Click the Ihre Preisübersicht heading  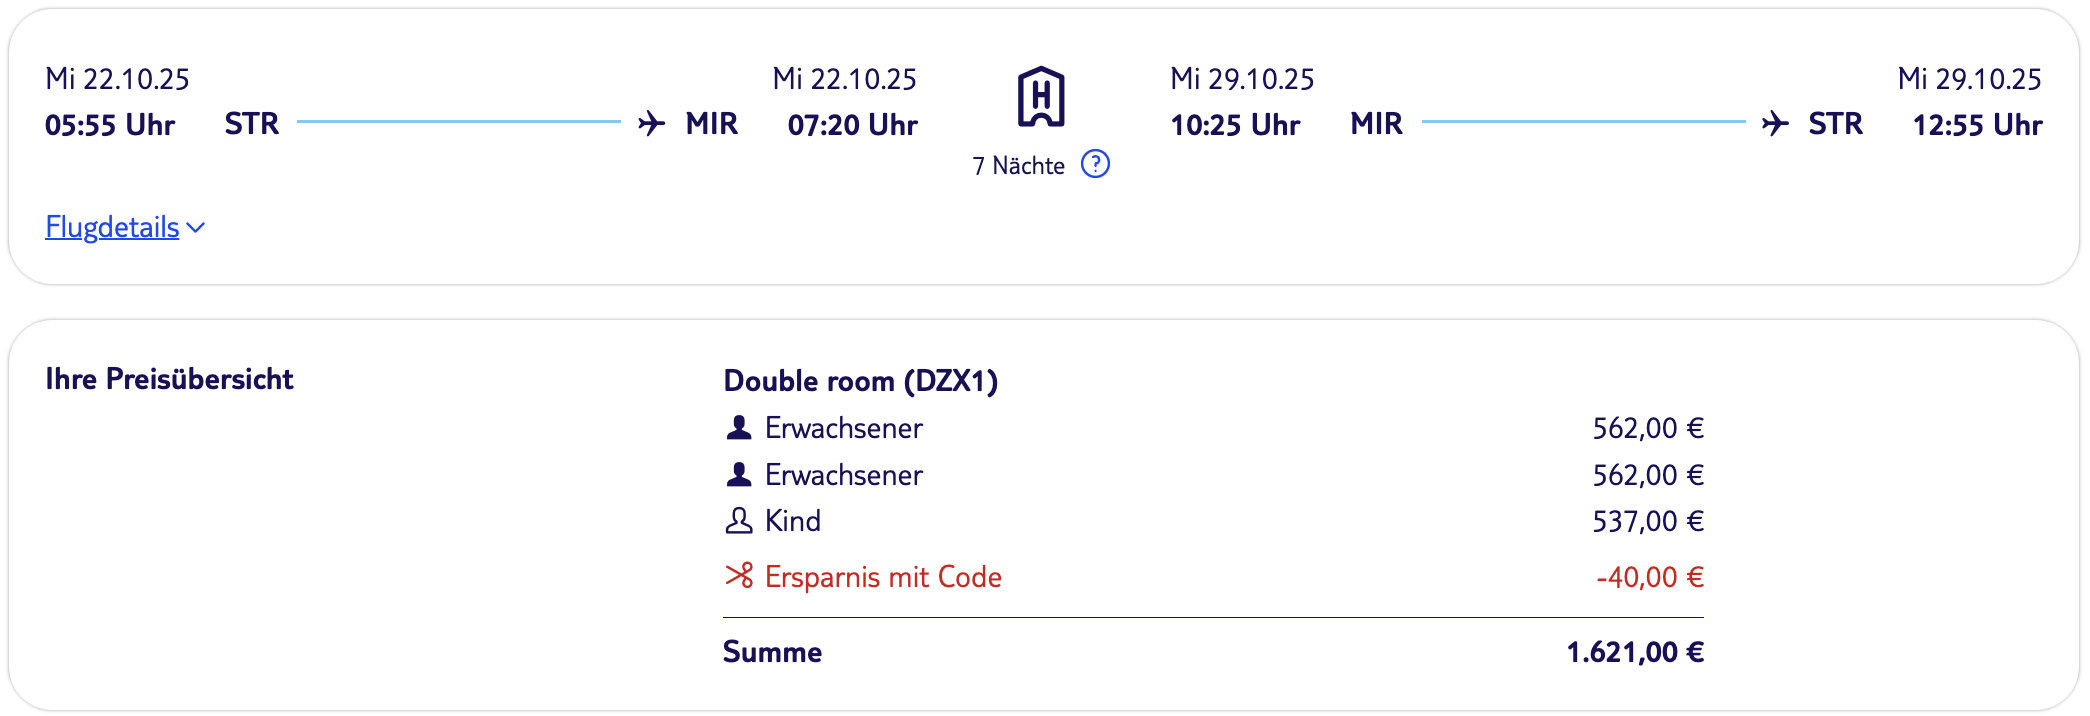click(x=169, y=379)
